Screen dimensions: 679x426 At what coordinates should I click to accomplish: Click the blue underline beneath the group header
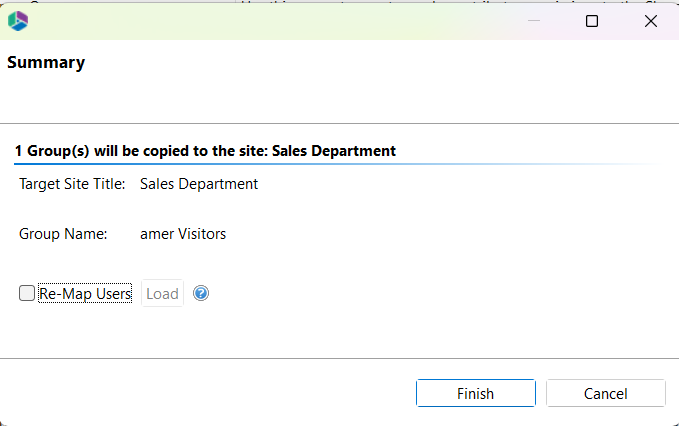(300, 163)
